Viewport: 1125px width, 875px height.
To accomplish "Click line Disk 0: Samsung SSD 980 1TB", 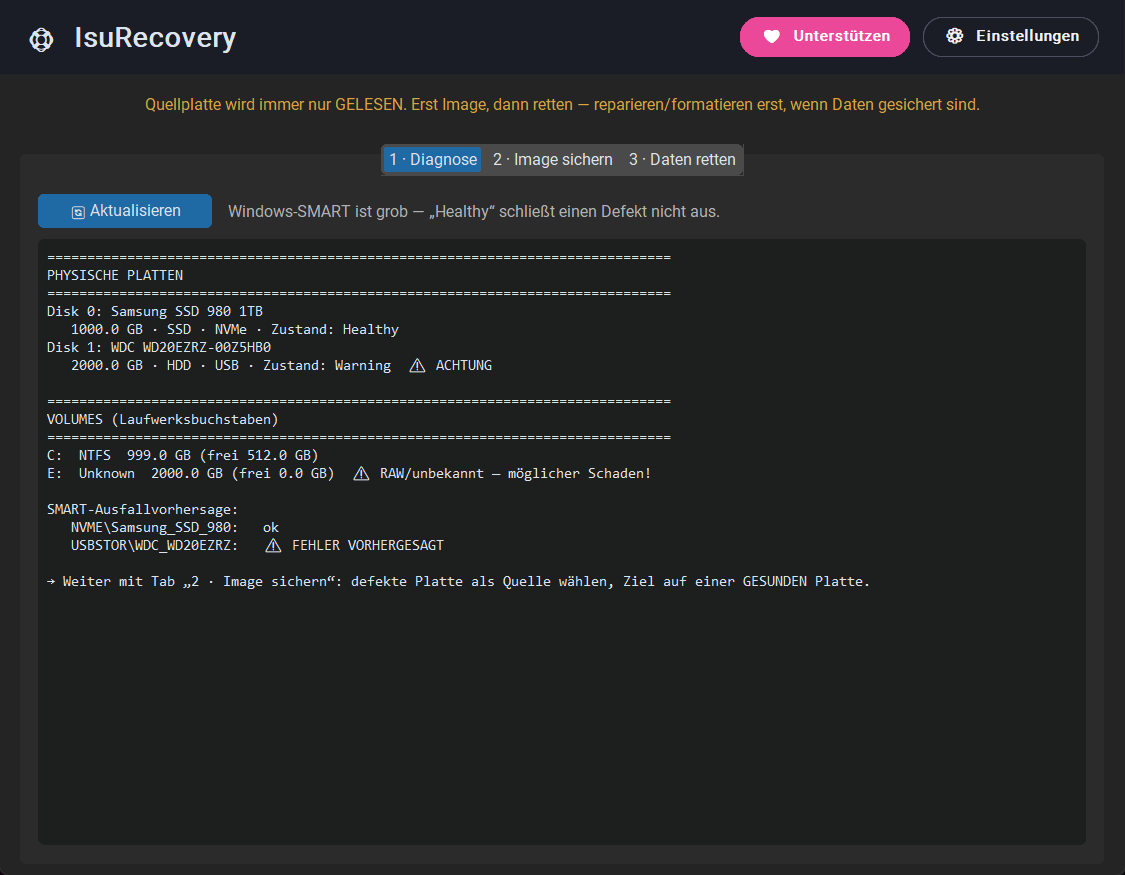I will click(155, 311).
